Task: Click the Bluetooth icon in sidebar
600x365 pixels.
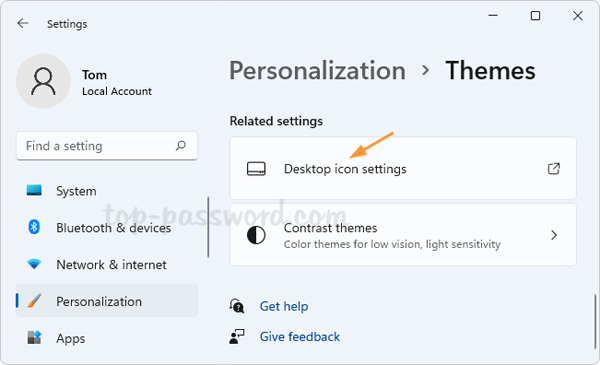Action: point(34,227)
